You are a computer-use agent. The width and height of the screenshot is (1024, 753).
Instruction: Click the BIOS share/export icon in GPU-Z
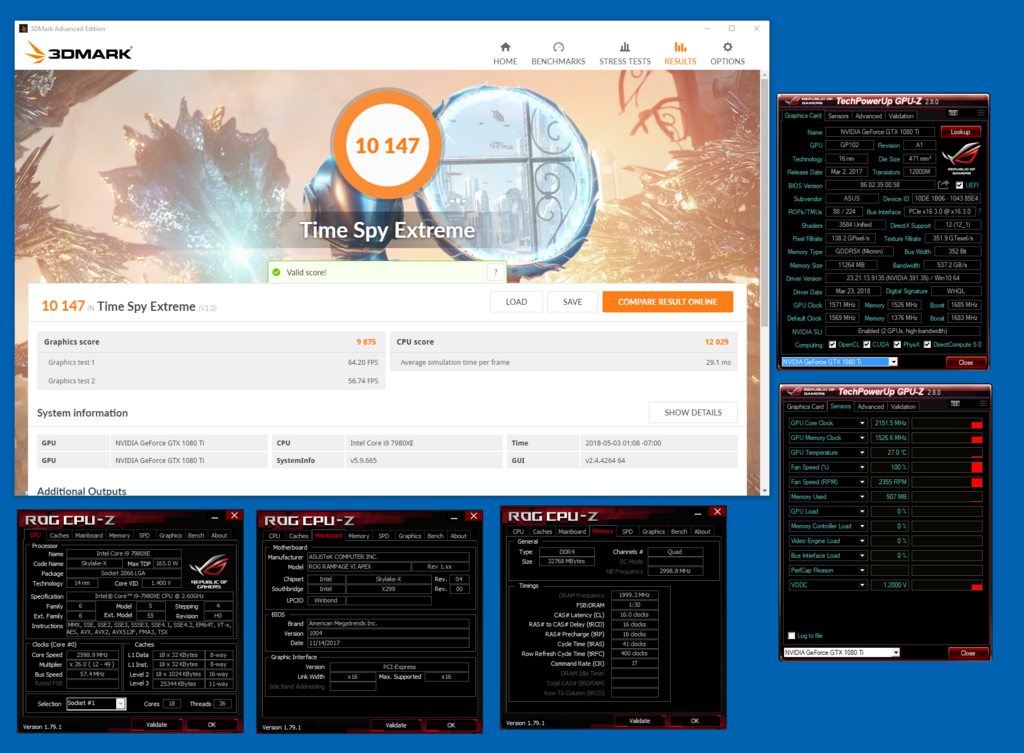coord(943,185)
